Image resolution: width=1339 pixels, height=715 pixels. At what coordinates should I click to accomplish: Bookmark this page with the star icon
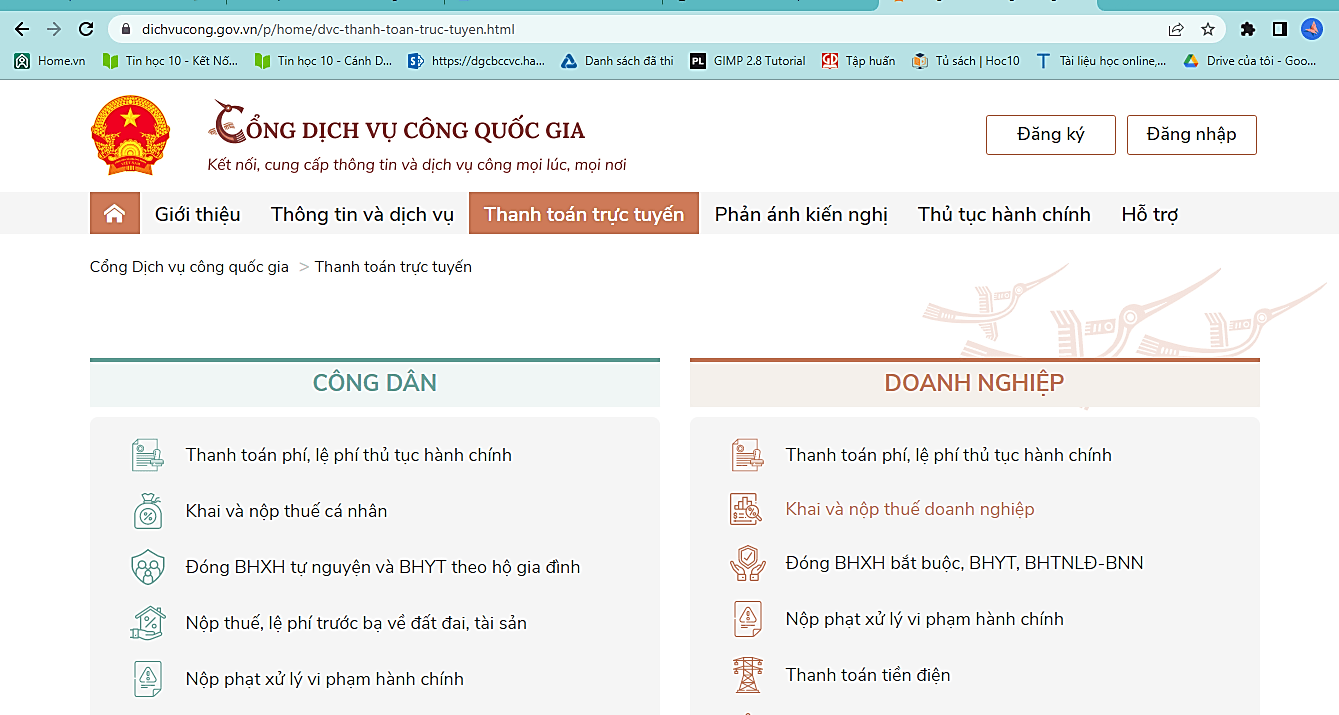pyautogui.click(x=1208, y=29)
